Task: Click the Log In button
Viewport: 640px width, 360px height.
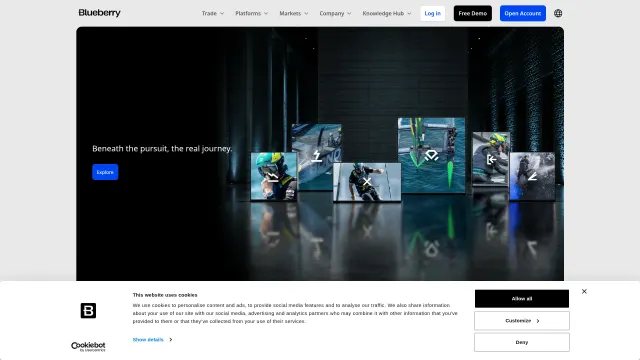Action: point(433,13)
